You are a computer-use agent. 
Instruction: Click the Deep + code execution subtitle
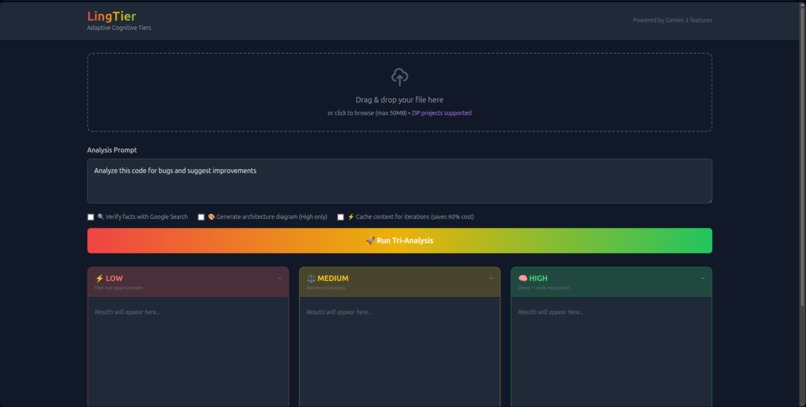tap(544, 288)
